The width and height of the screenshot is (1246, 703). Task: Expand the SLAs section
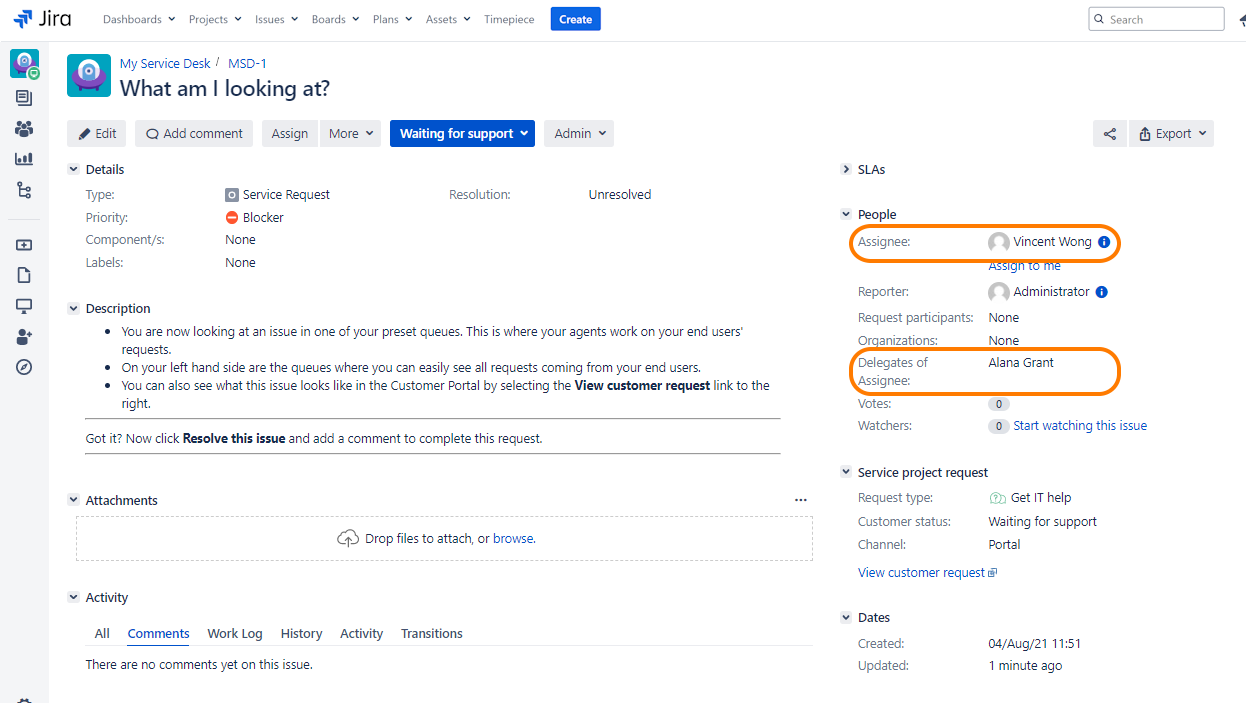[x=846, y=170]
